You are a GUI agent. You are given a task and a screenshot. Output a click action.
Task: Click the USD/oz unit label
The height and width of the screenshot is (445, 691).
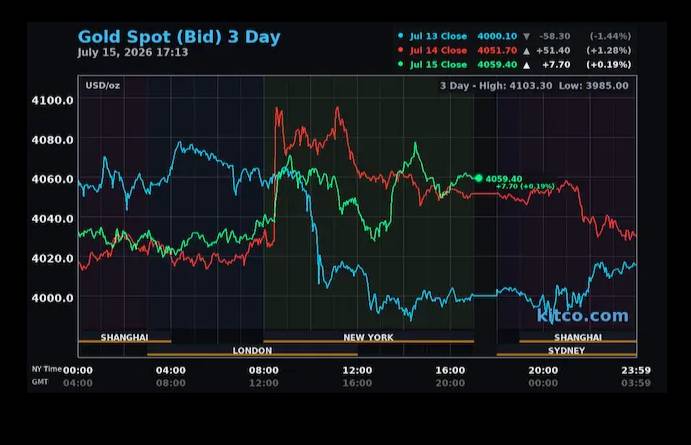(x=102, y=85)
